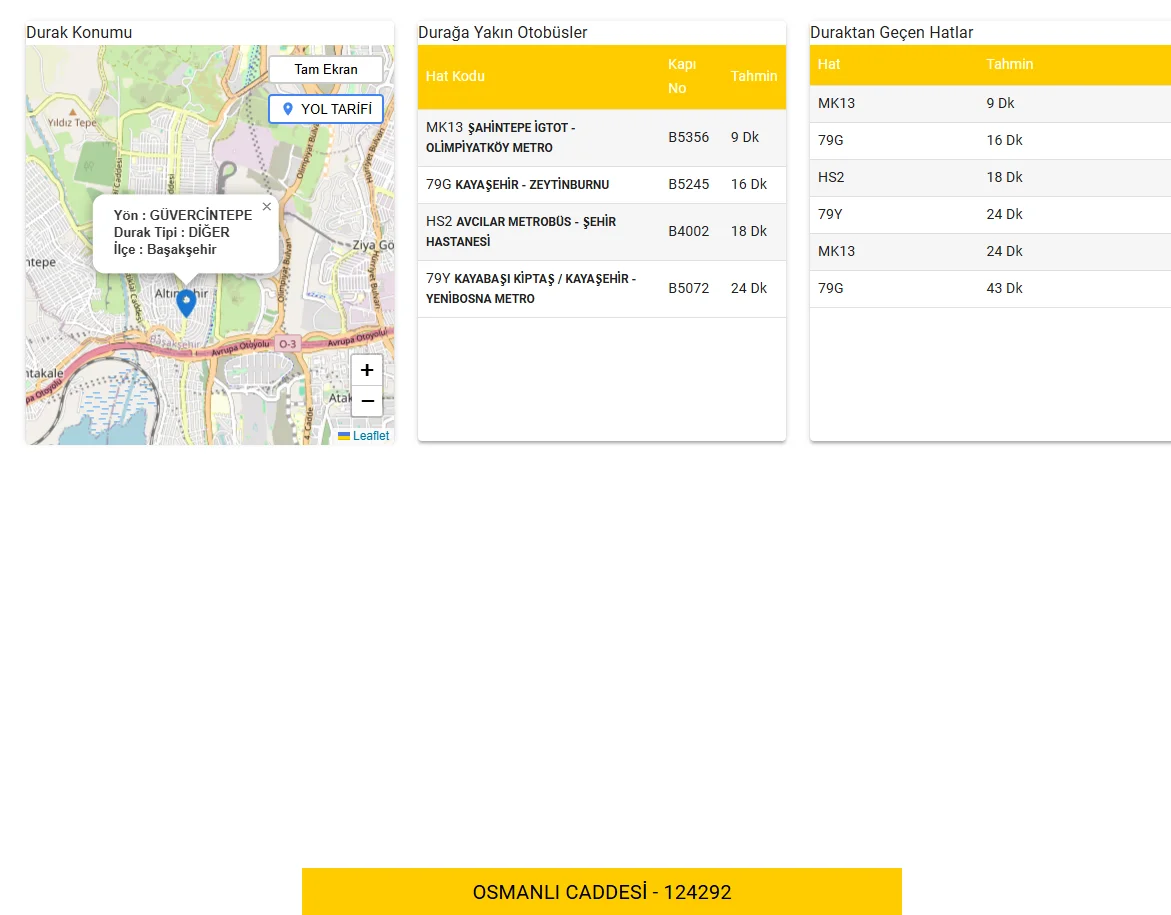
Task: Click the blue map marker pin
Action: (x=186, y=300)
